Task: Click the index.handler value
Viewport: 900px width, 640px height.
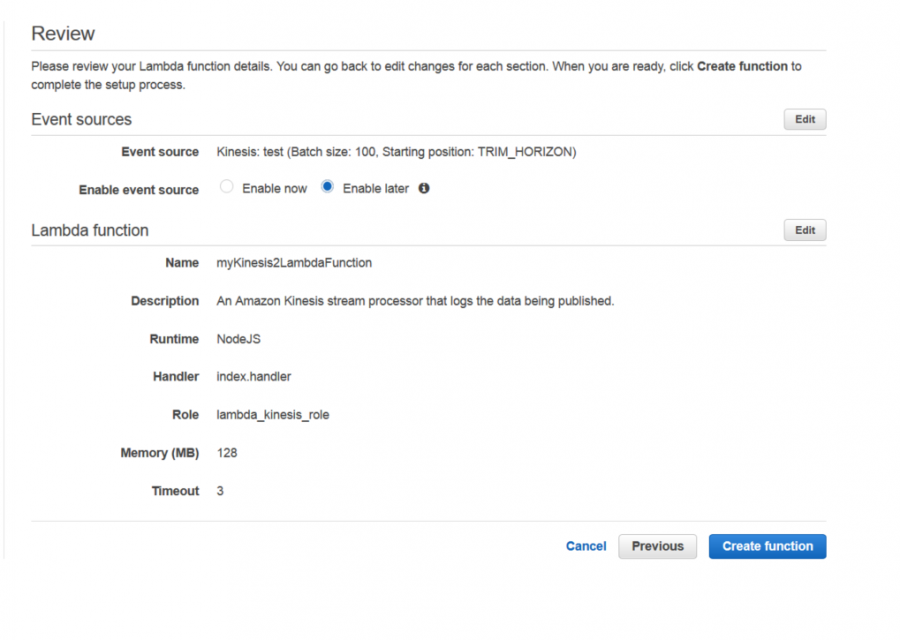Action: click(x=254, y=377)
